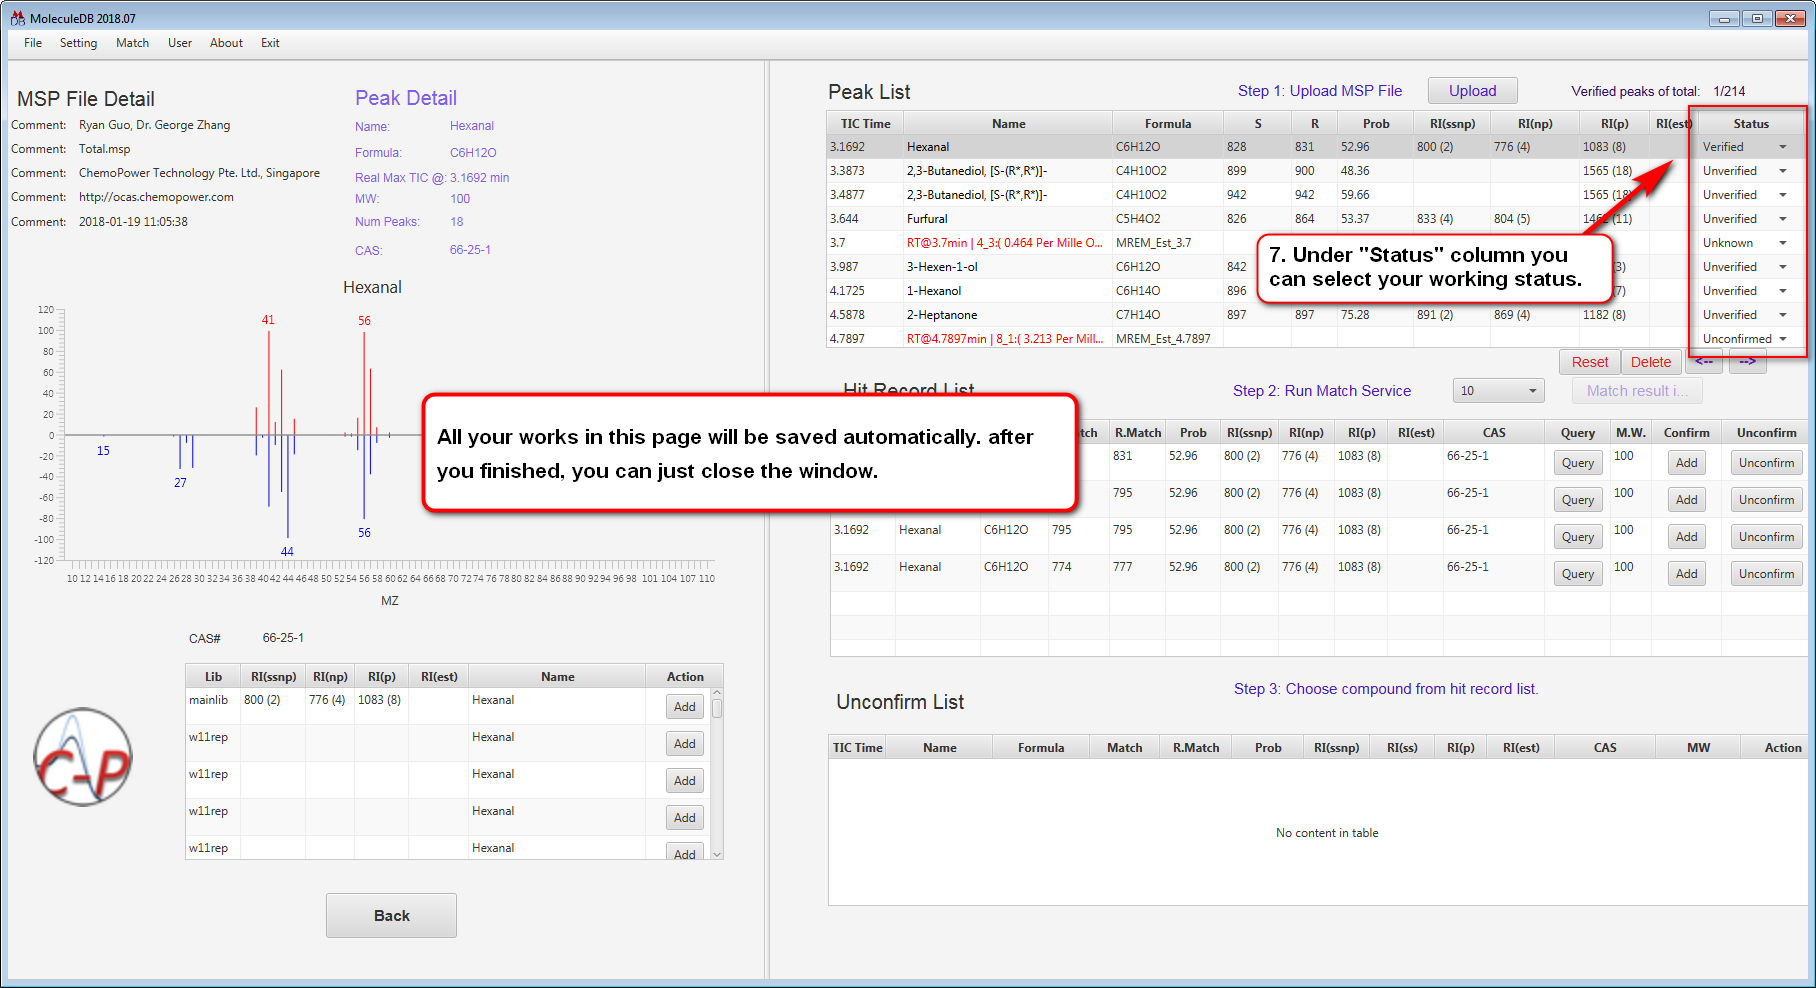Open the Match menu
The height and width of the screenshot is (988, 1816).
[x=132, y=43]
